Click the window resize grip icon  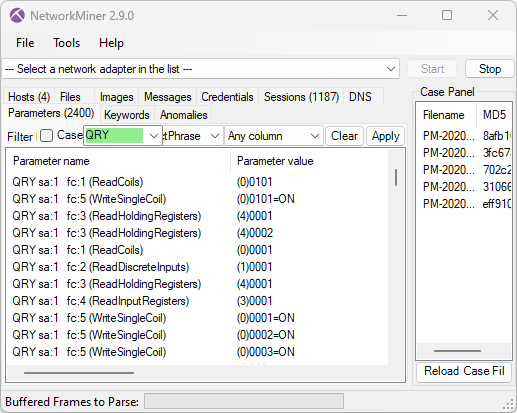tap(509, 404)
